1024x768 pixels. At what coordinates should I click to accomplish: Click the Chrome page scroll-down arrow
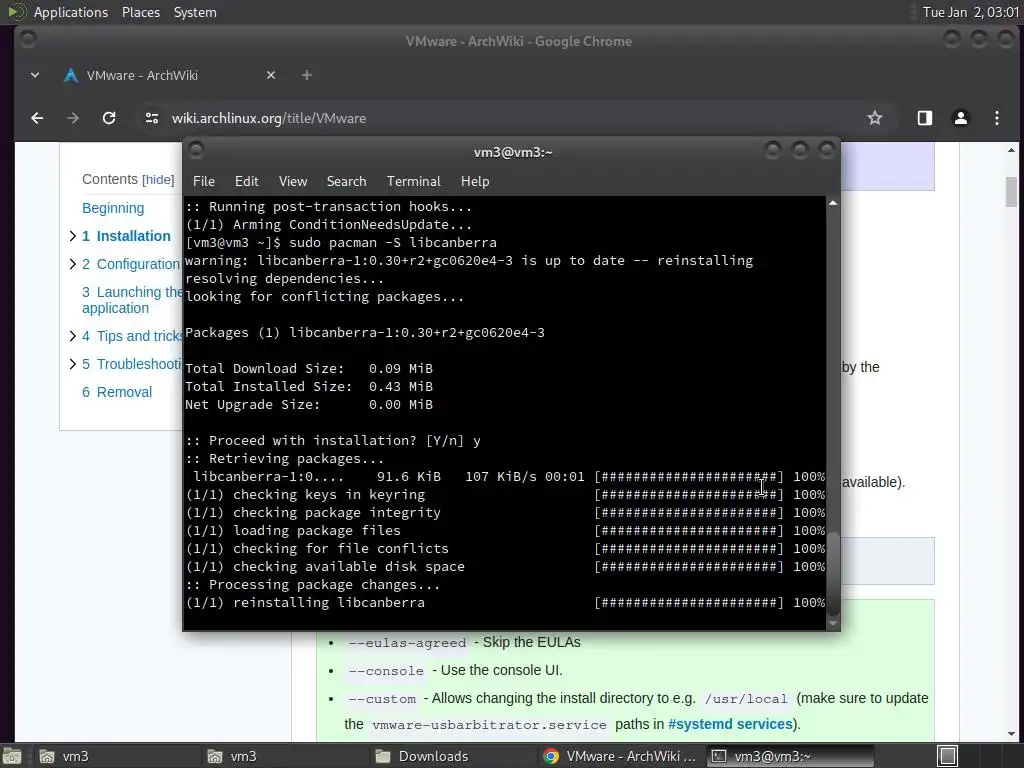[x=1011, y=734]
